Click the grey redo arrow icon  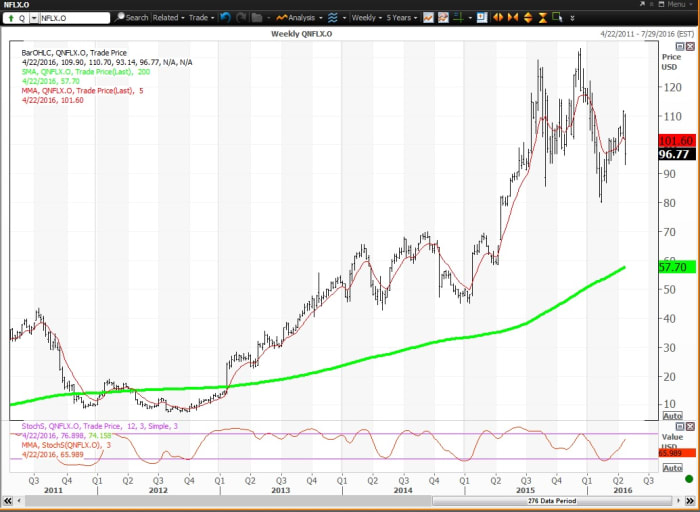(x=241, y=18)
